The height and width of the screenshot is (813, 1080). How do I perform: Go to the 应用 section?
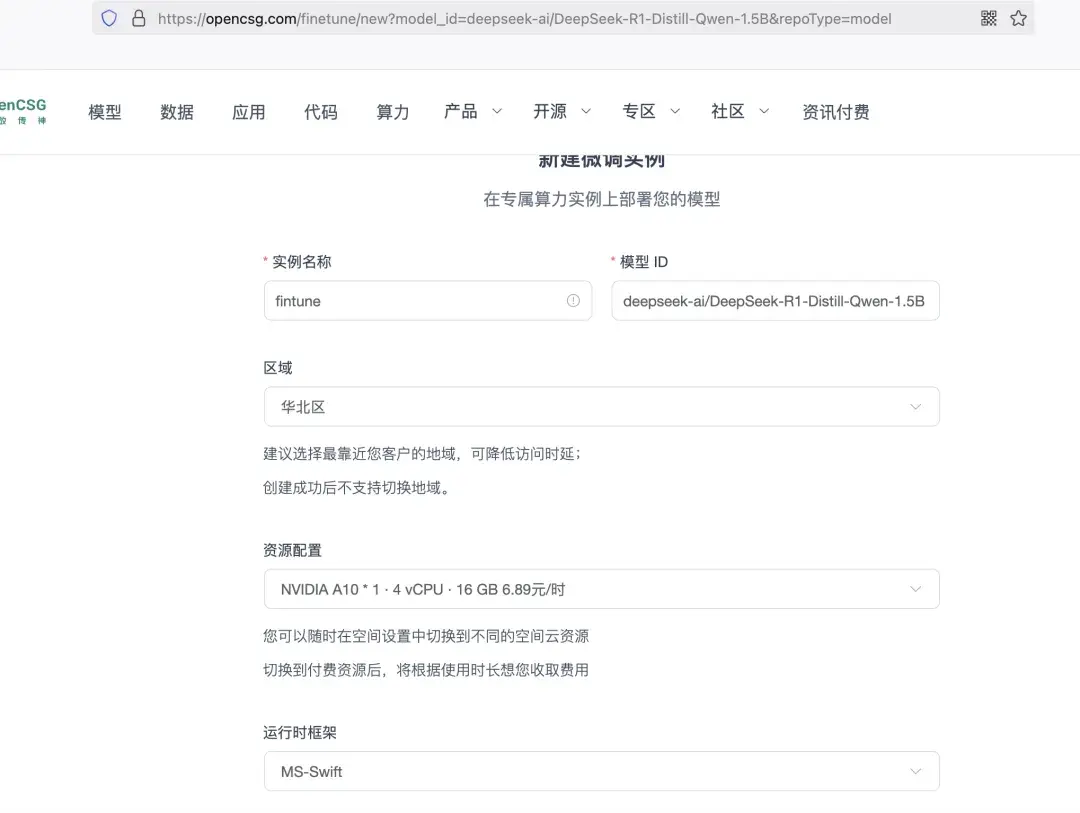pyautogui.click(x=248, y=112)
